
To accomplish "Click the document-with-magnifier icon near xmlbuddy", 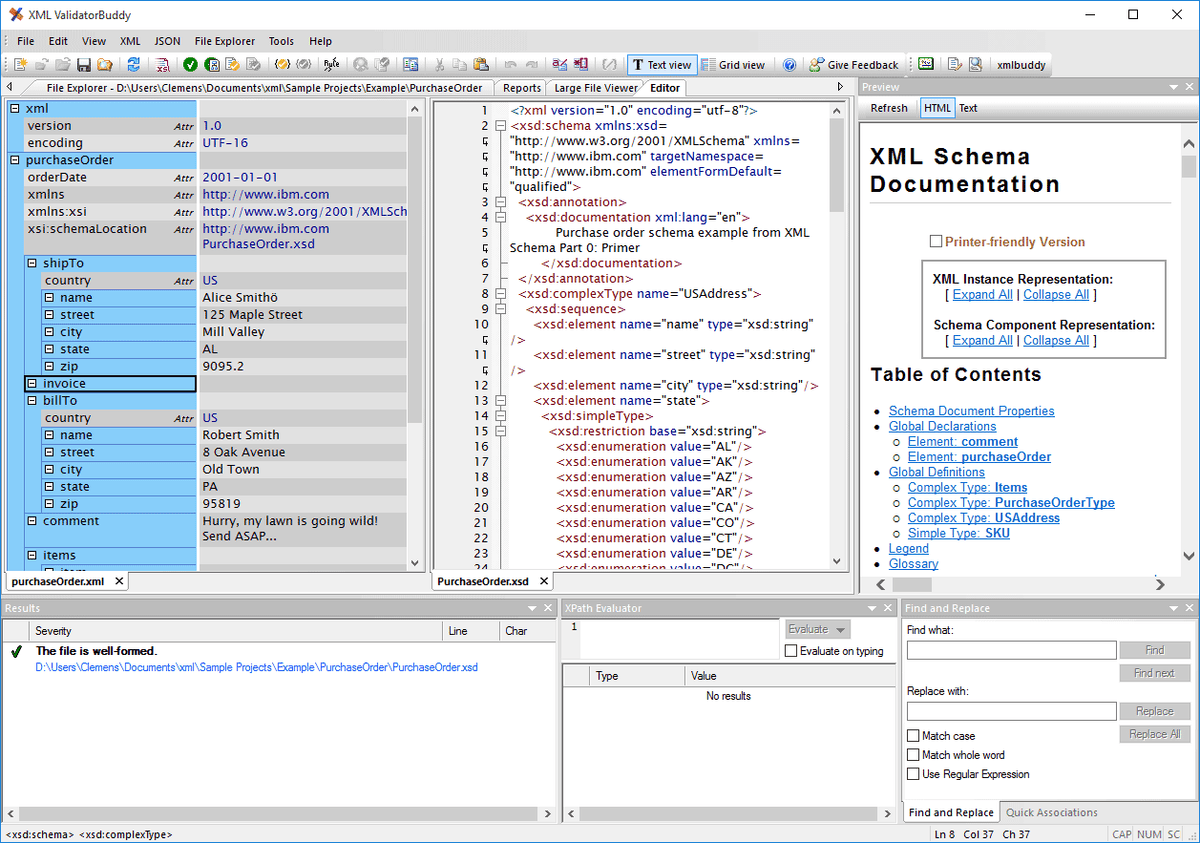I will (x=975, y=65).
